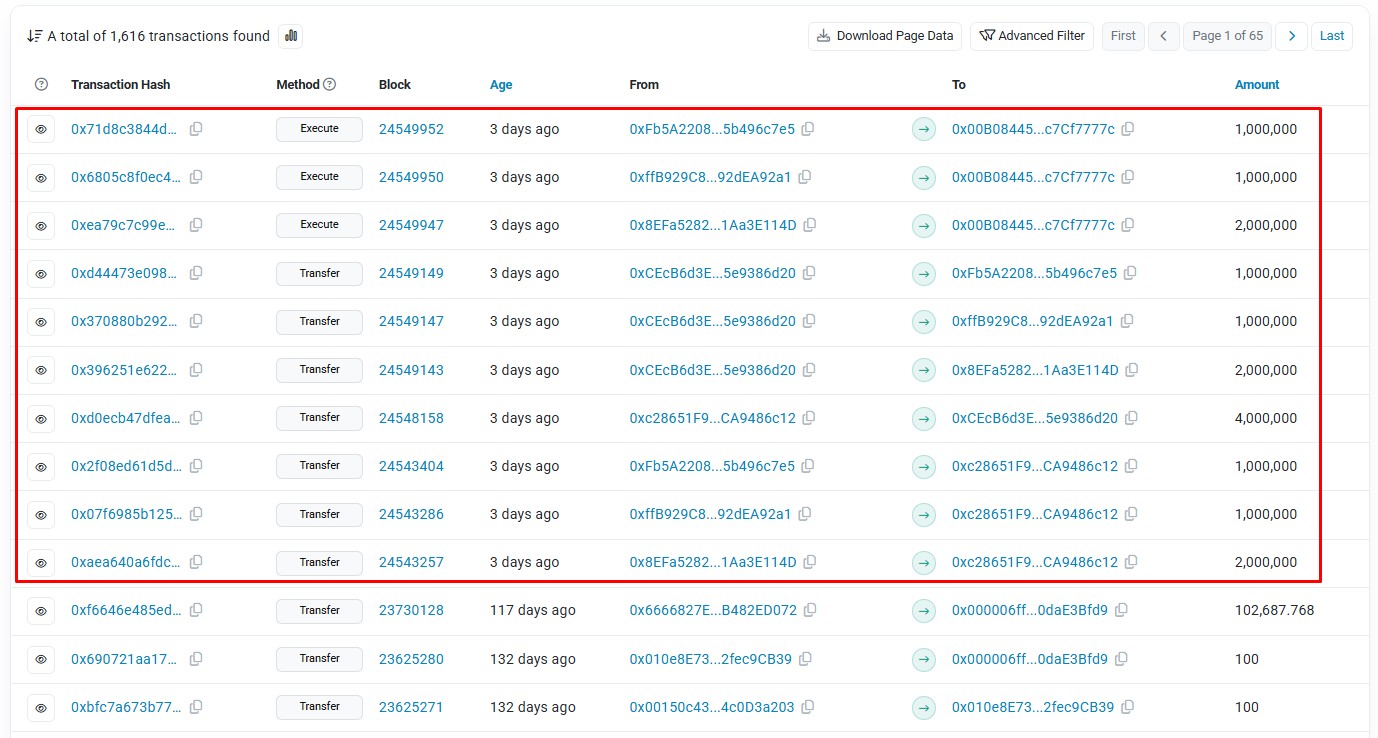Click Download Page Data button
The image size is (1378, 738).
click(885, 36)
